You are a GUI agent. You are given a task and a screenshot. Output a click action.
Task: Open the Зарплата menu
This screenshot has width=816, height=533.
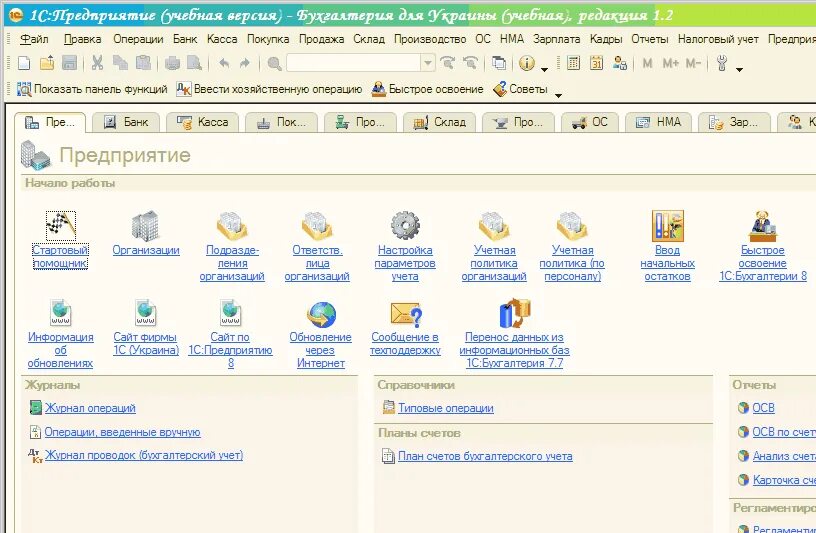coord(556,39)
